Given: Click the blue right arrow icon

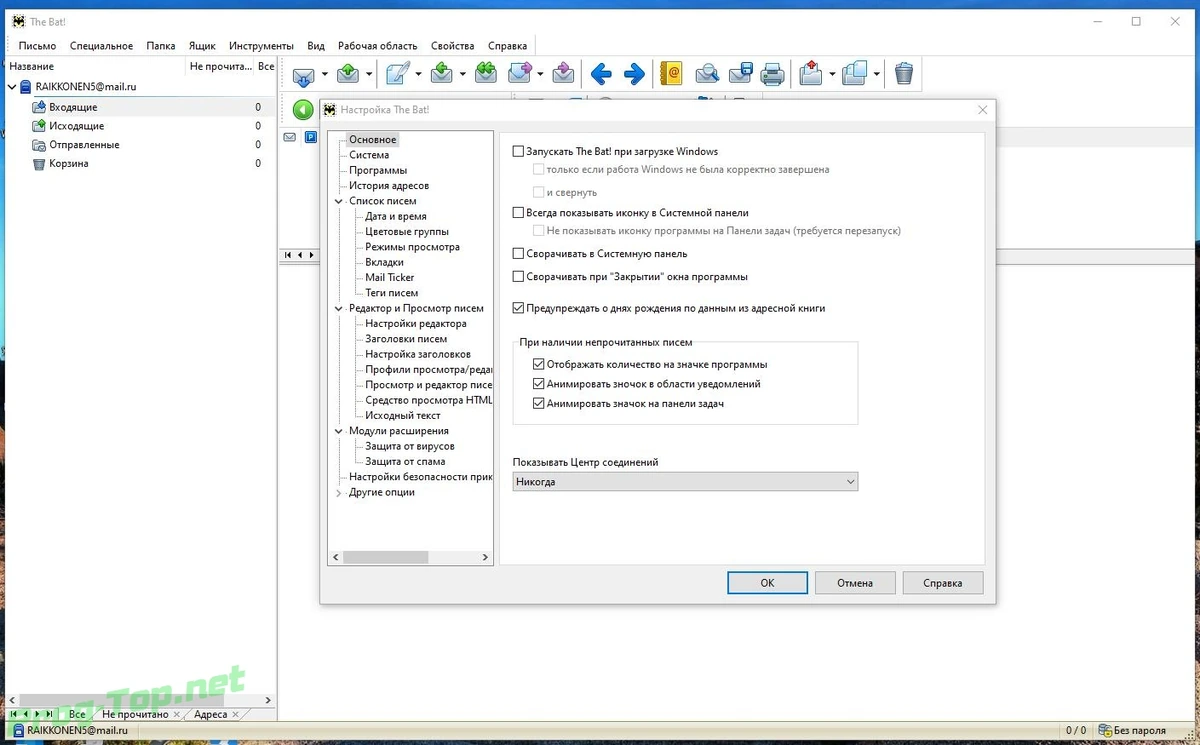Looking at the screenshot, I should pos(634,73).
